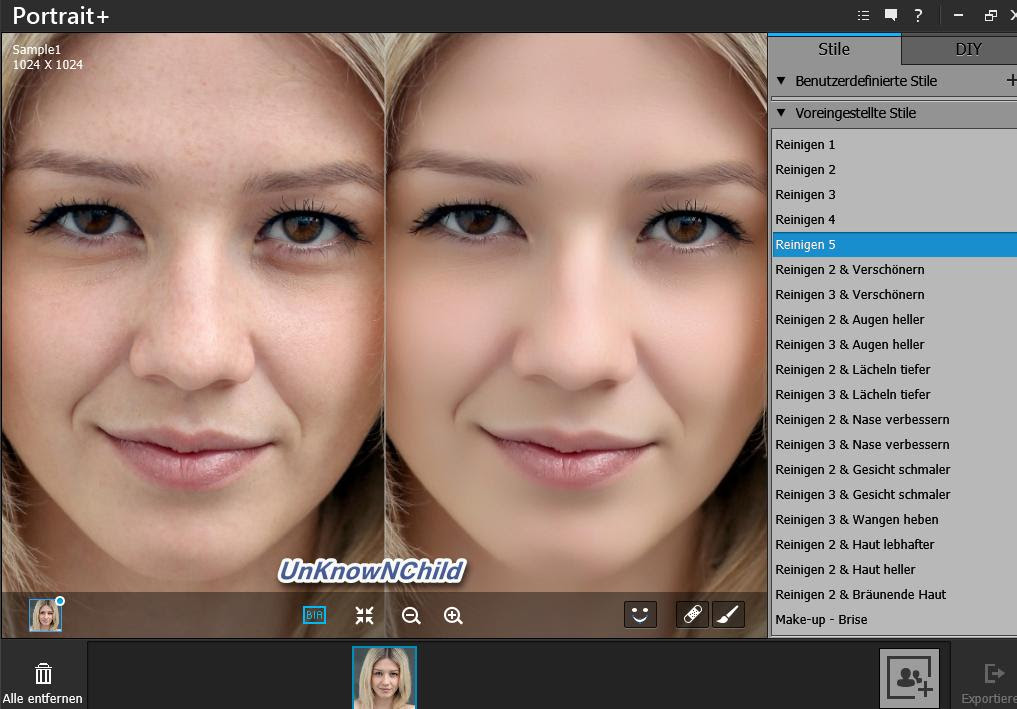Select the Make-up - Brise preset

click(x=821, y=620)
